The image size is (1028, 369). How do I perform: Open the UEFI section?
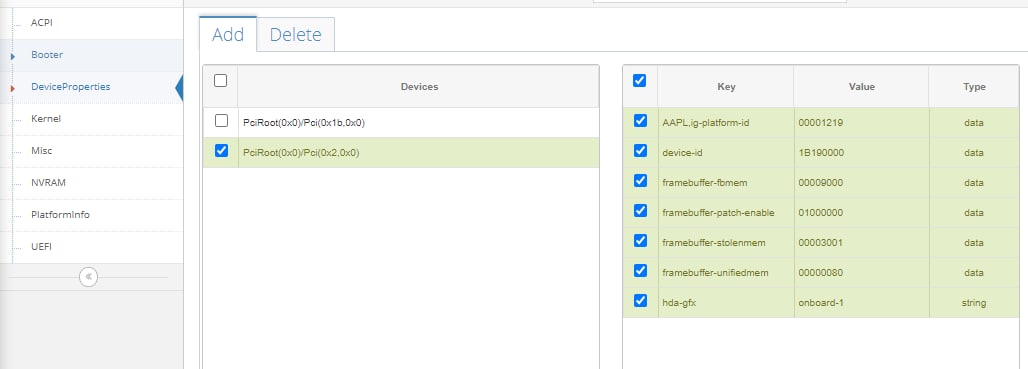[x=41, y=247]
